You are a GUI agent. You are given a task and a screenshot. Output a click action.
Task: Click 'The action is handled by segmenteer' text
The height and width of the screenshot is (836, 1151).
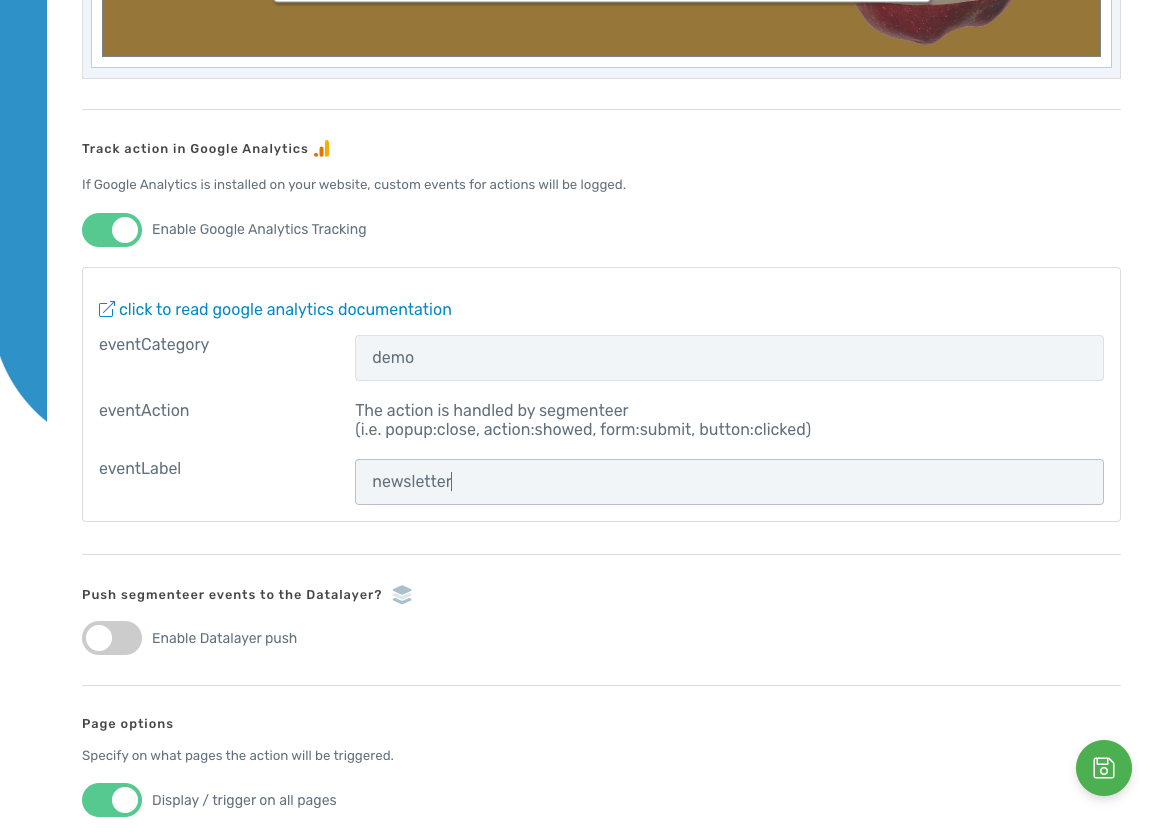(x=492, y=411)
